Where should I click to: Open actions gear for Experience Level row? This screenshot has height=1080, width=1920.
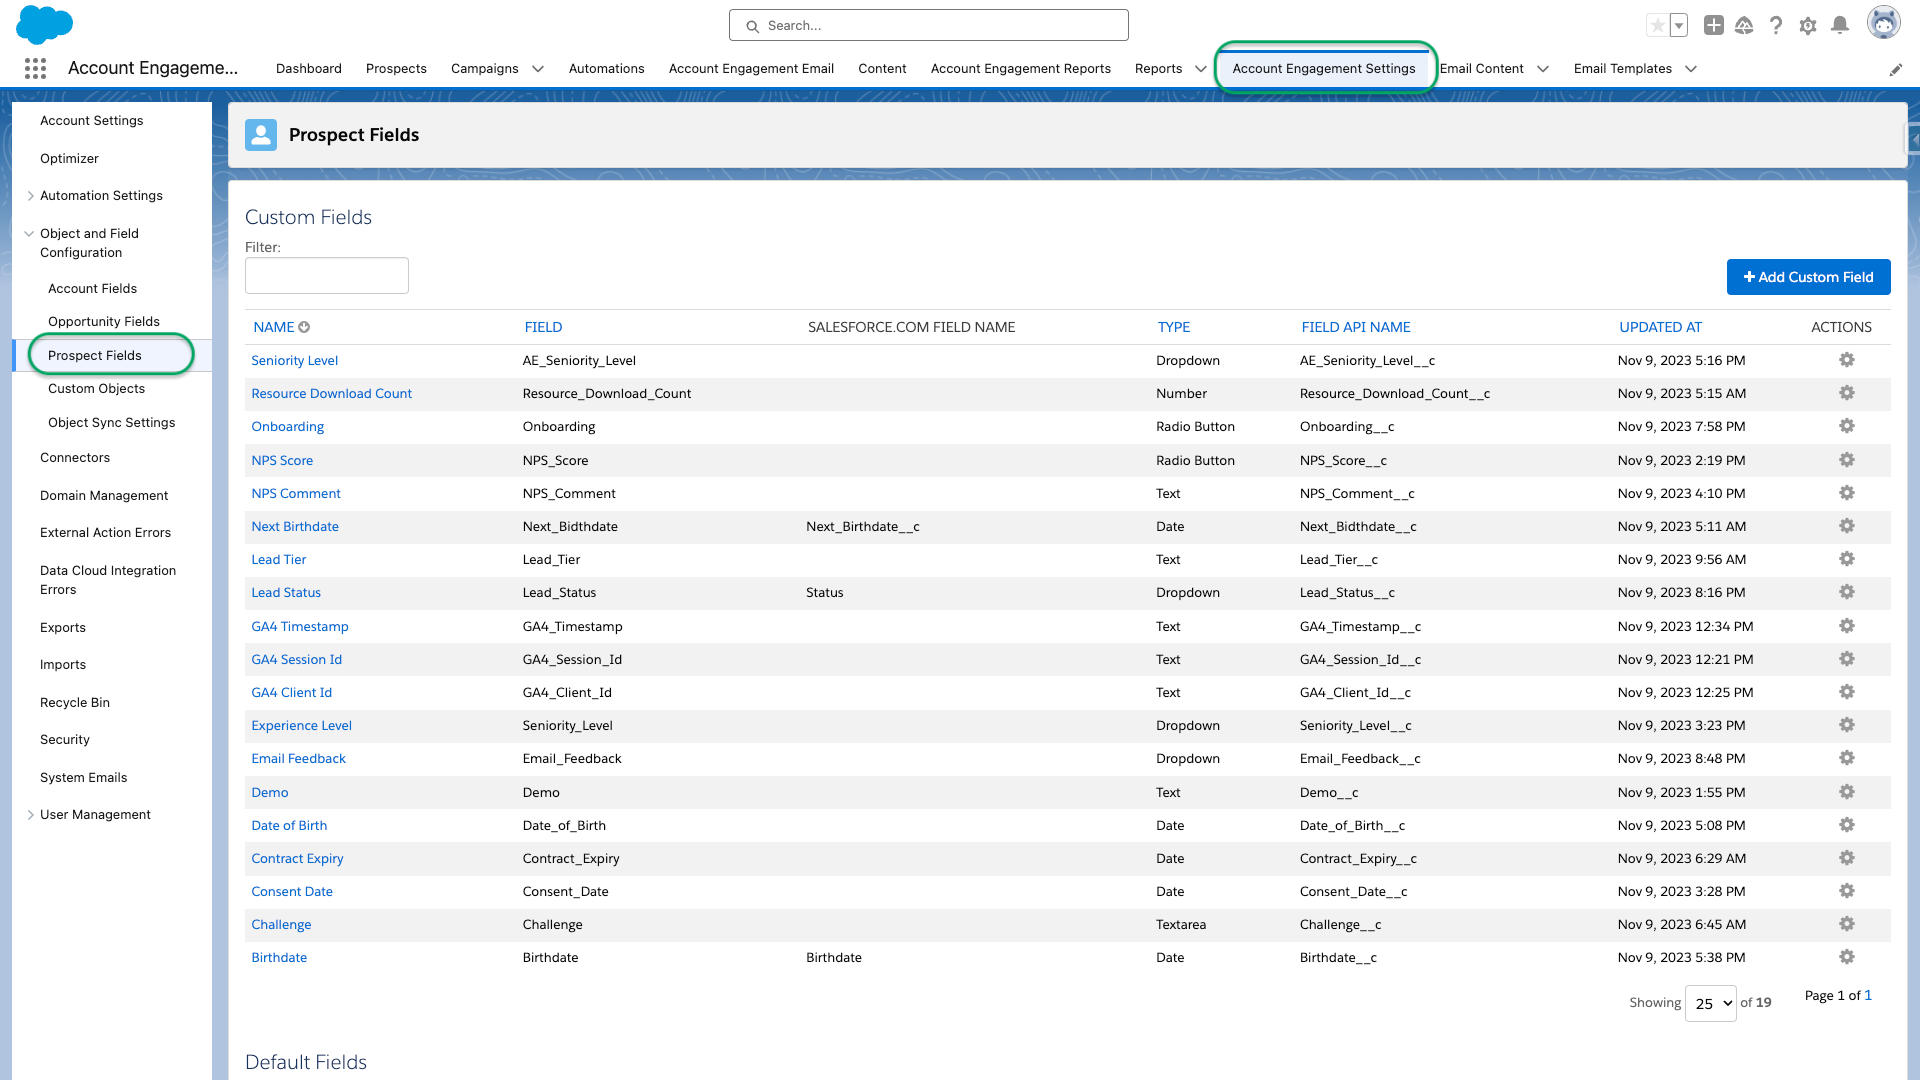click(x=1847, y=725)
